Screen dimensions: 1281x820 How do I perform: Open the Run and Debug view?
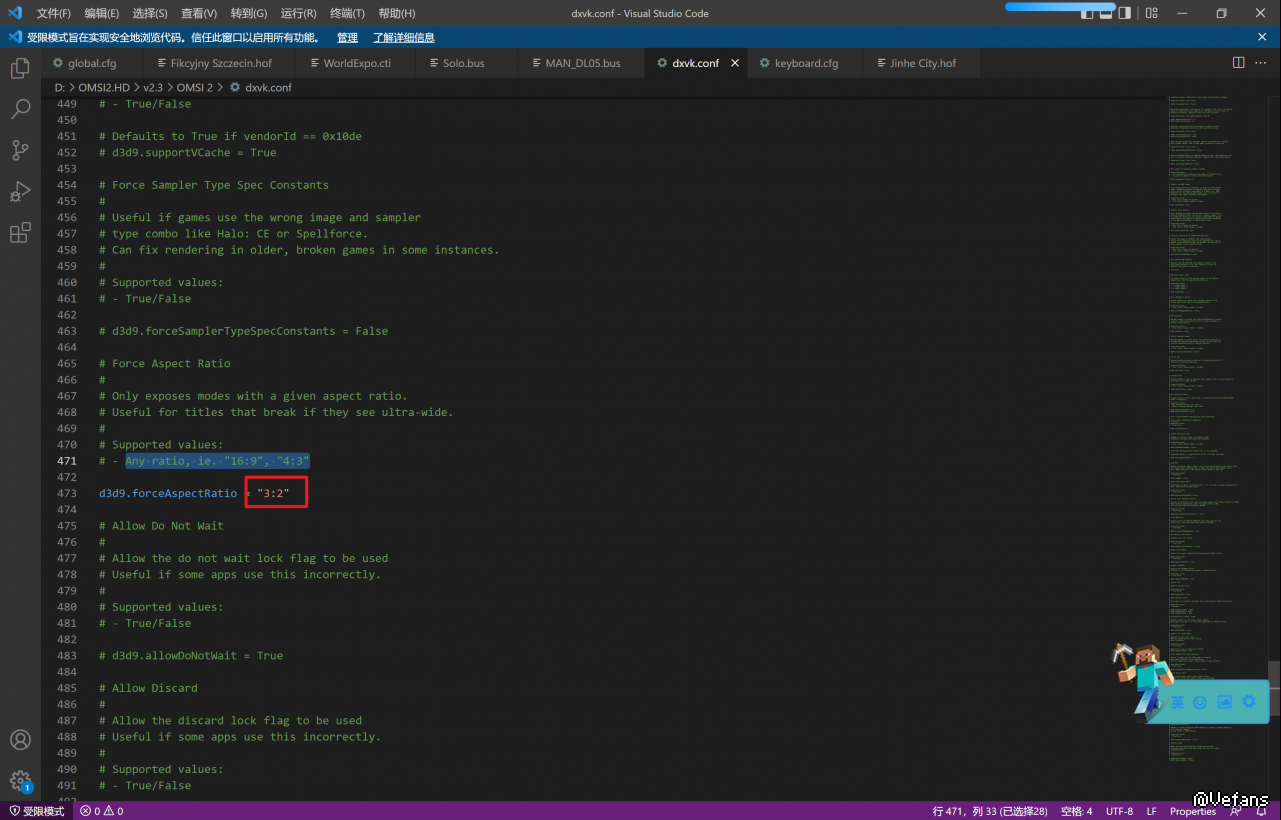click(20, 192)
